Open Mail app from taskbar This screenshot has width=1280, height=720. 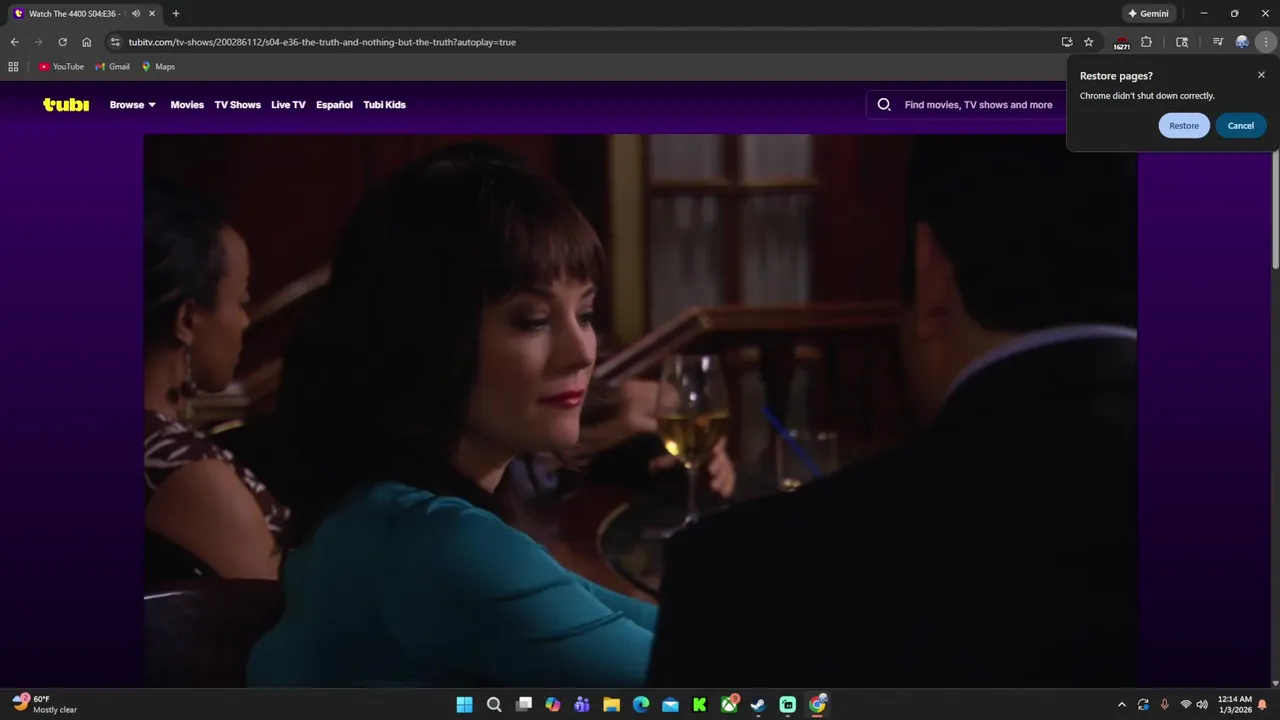tap(670, 705)
